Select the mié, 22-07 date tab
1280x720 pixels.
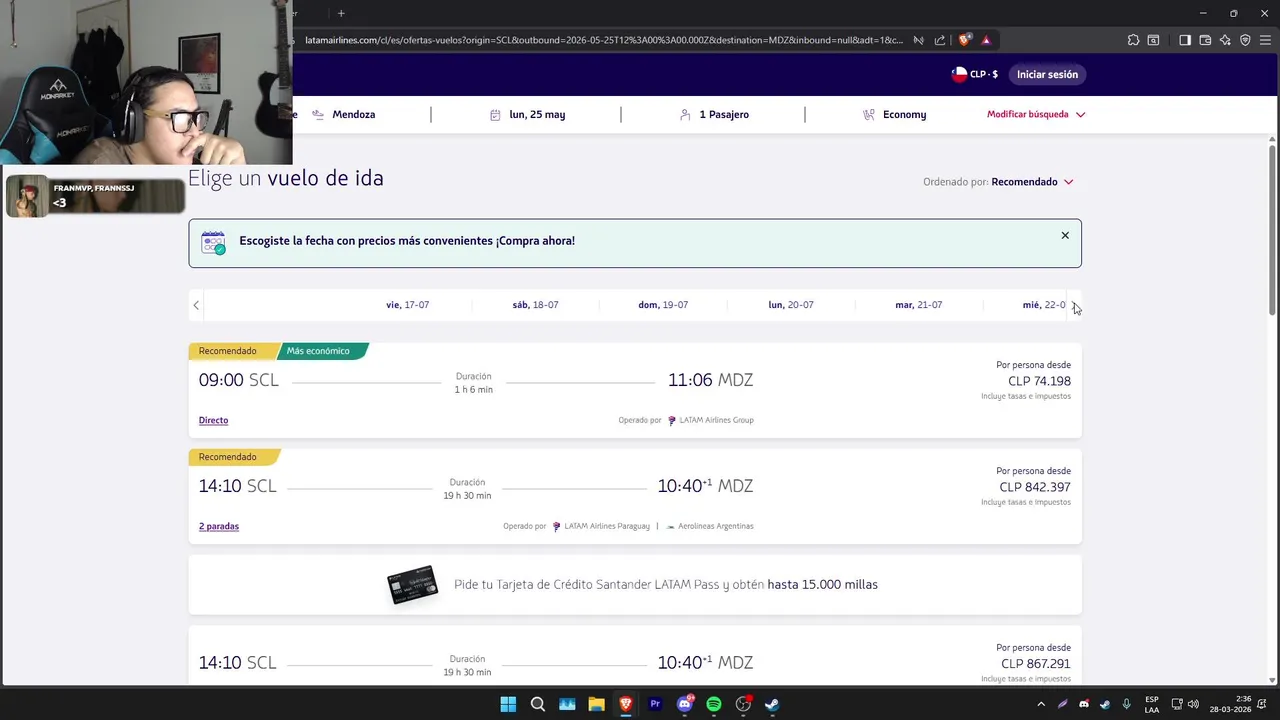coord(1044,305)
